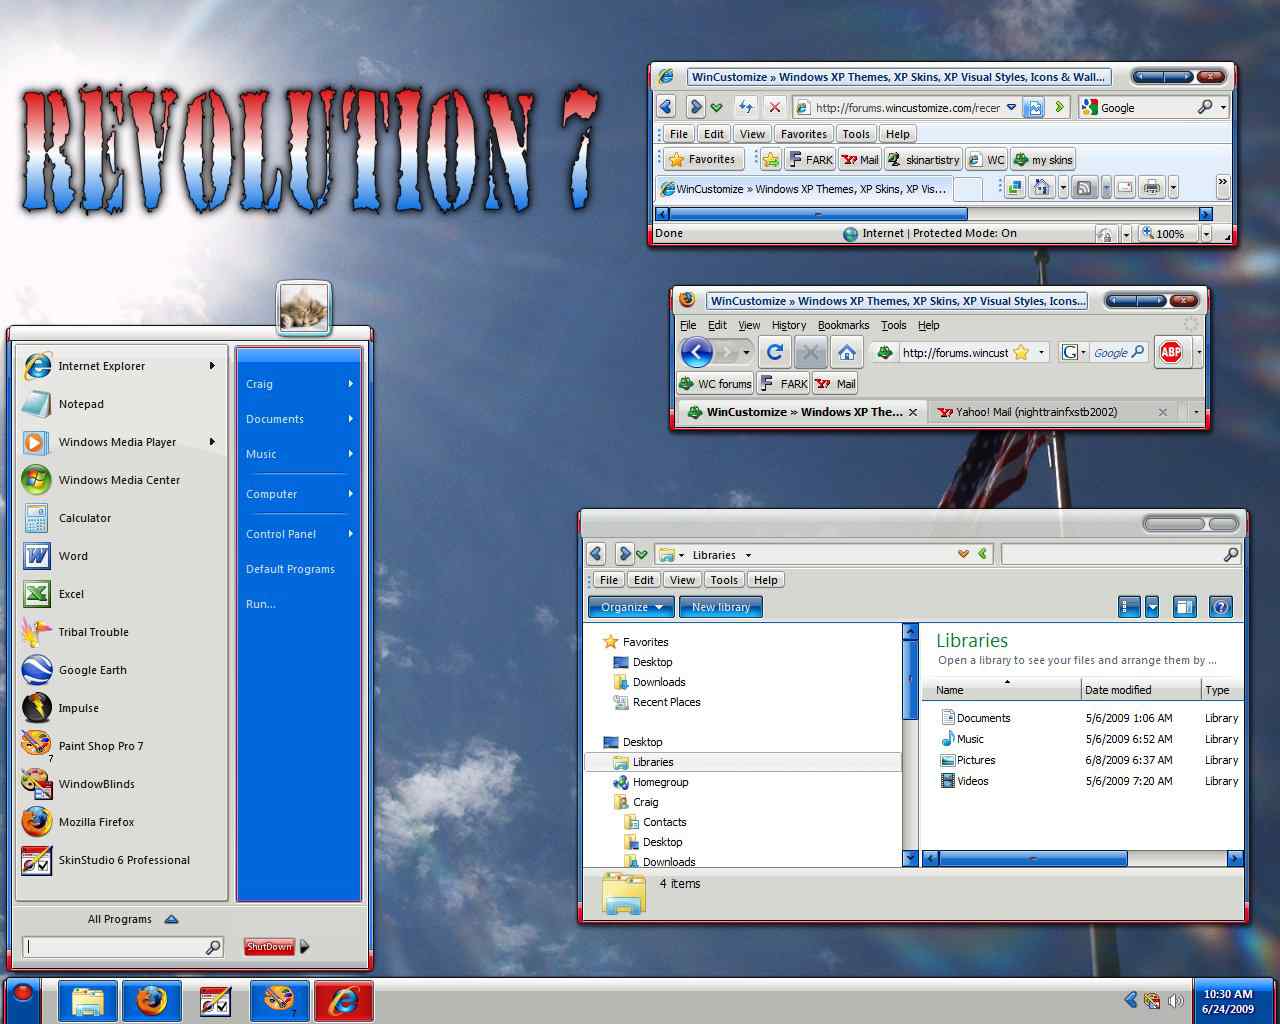Image resolution: width=1280 pixels, height=1024 pixels.
Task: Click the New library button
Action: point(721,606)
